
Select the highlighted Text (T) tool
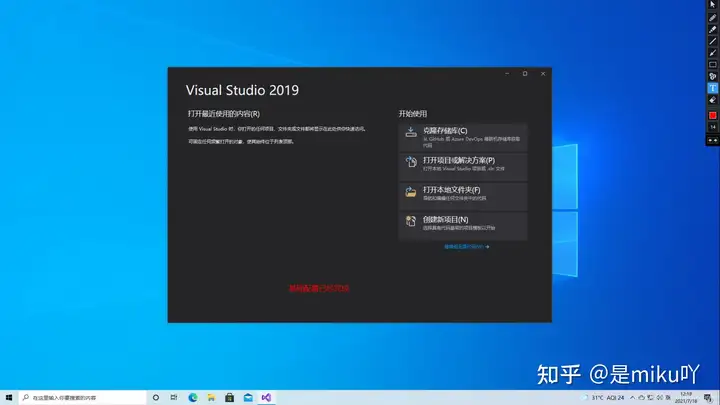point(712,88)
